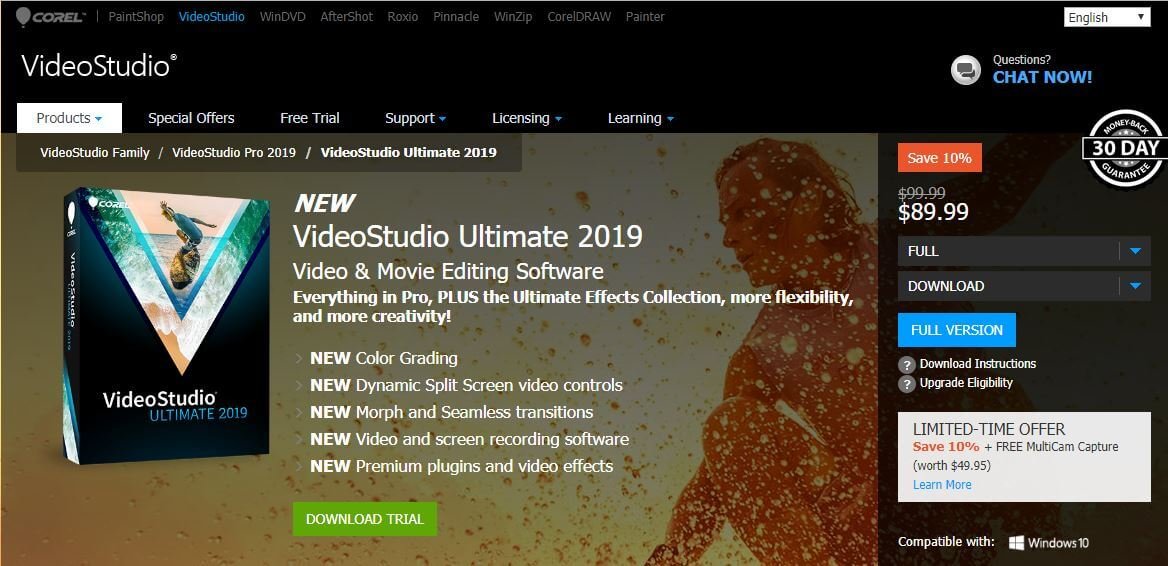Select PaintShop in the top bar
The height and width of the screenshot is (566, 1168).
pyautogui.click(x=136, y=16)
